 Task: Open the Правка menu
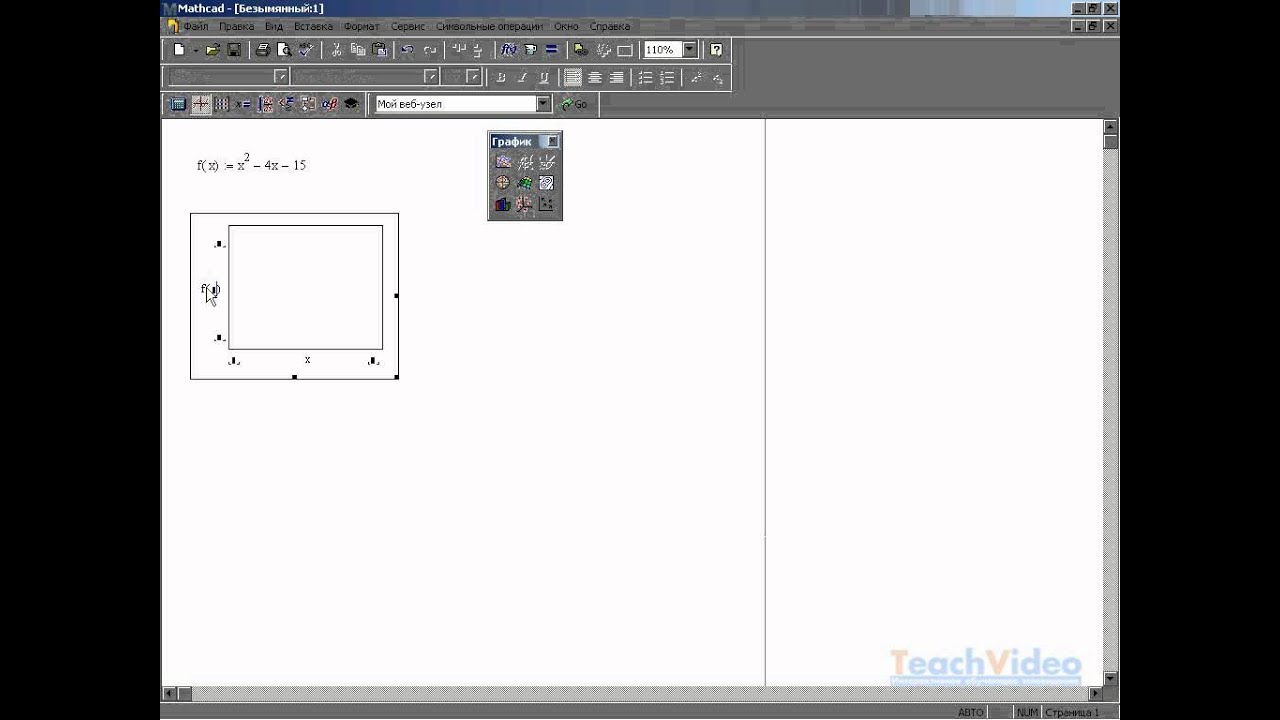click(236, 26)
